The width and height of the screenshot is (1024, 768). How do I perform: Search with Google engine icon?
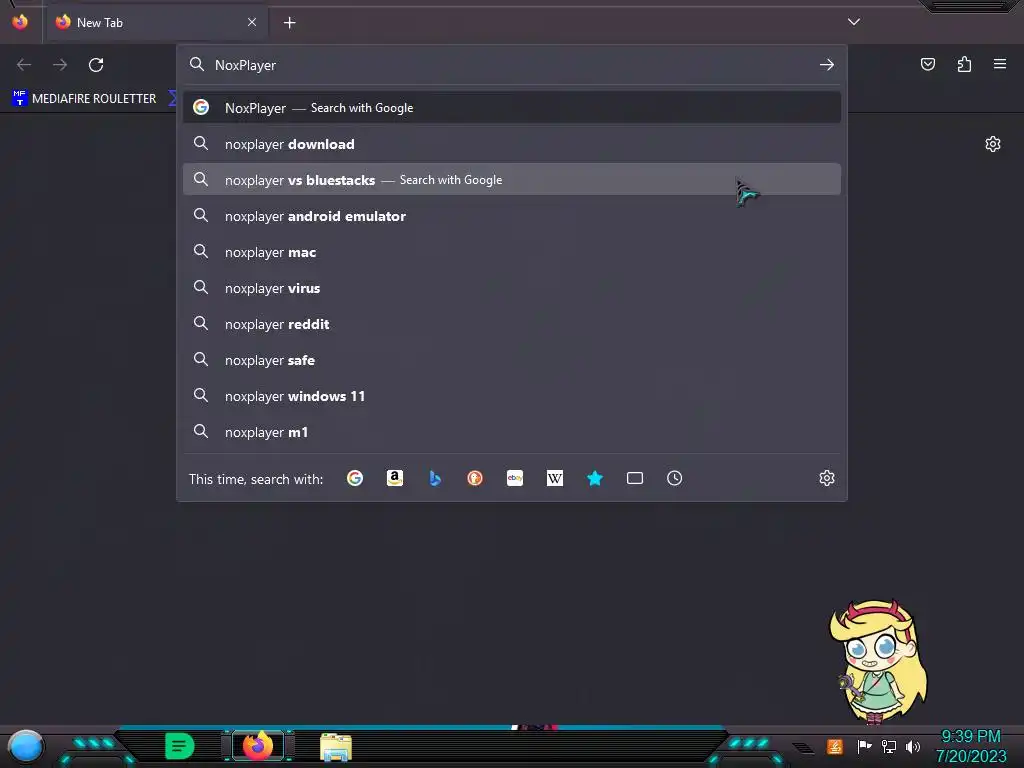pos(355,478)
